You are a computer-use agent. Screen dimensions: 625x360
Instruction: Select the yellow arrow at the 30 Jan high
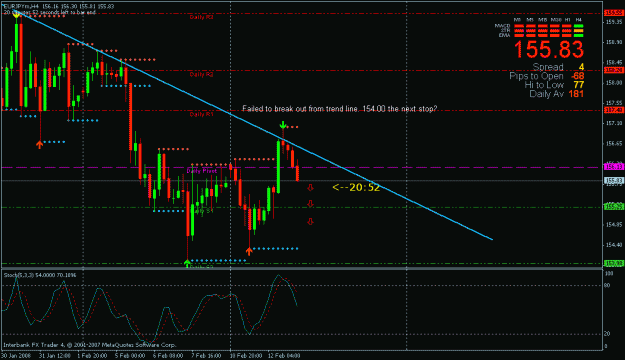coord(16,15)
